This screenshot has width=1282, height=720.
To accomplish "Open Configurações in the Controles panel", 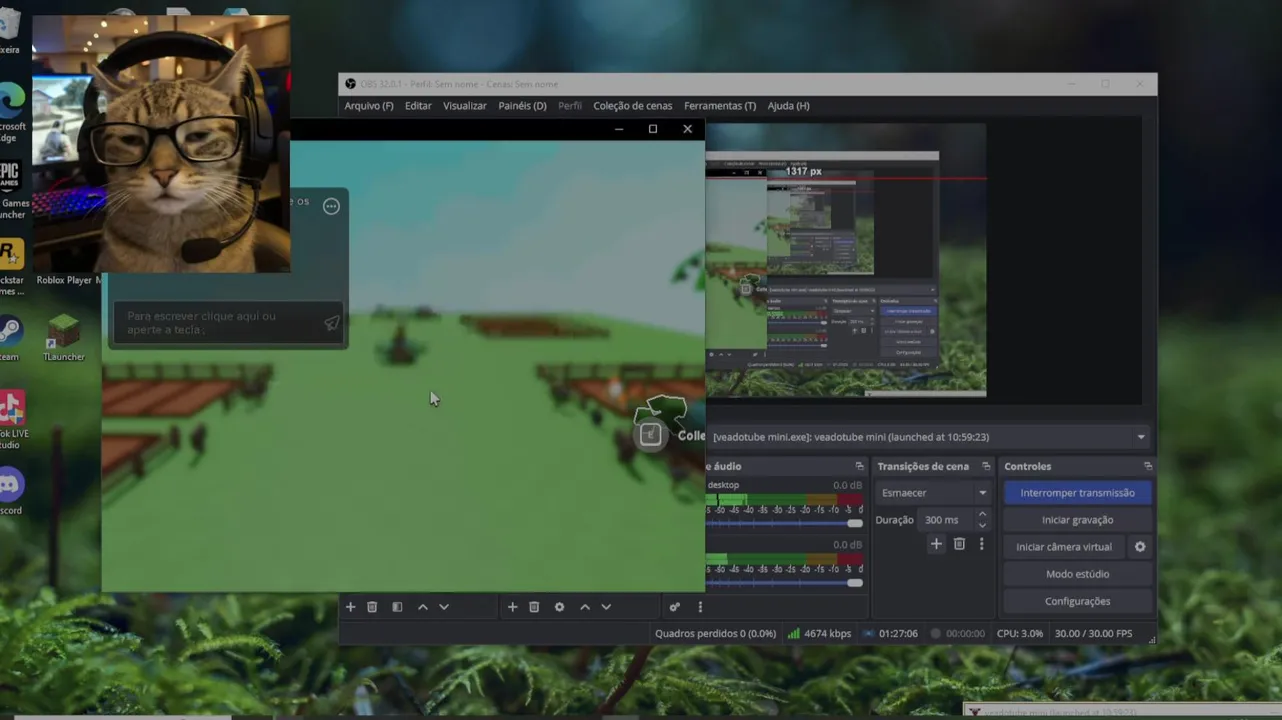I will (x=1077, y=601).
